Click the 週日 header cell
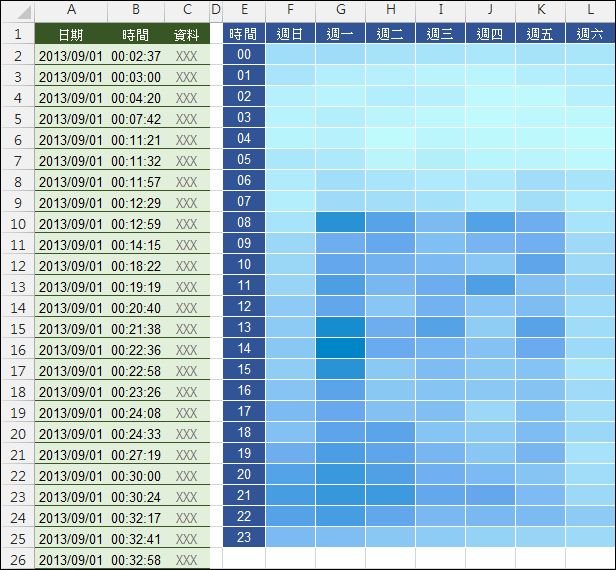This screenshot has width=616, height=570. point(290,33)
